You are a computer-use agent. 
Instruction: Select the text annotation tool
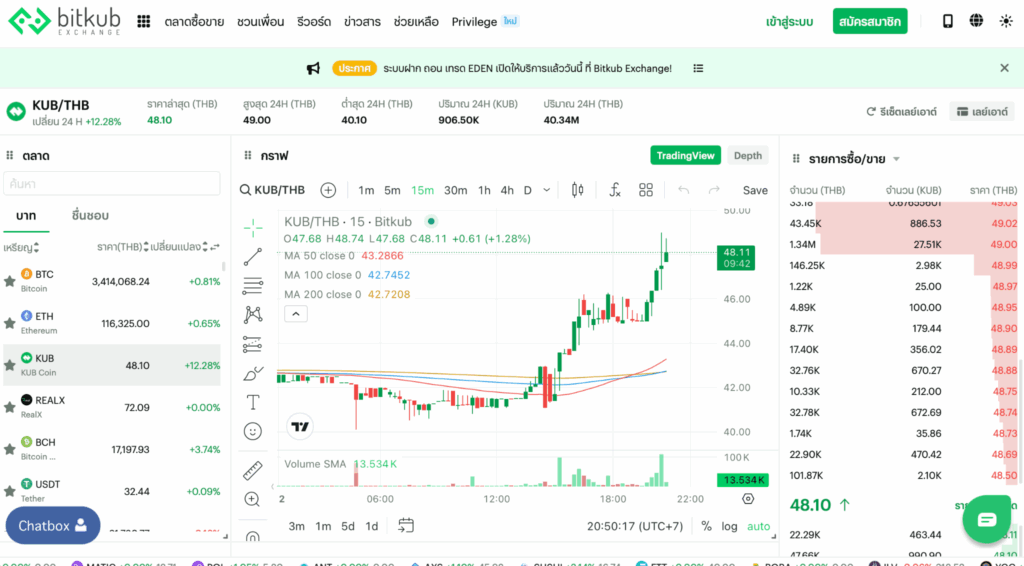click(x=253, y=402)
